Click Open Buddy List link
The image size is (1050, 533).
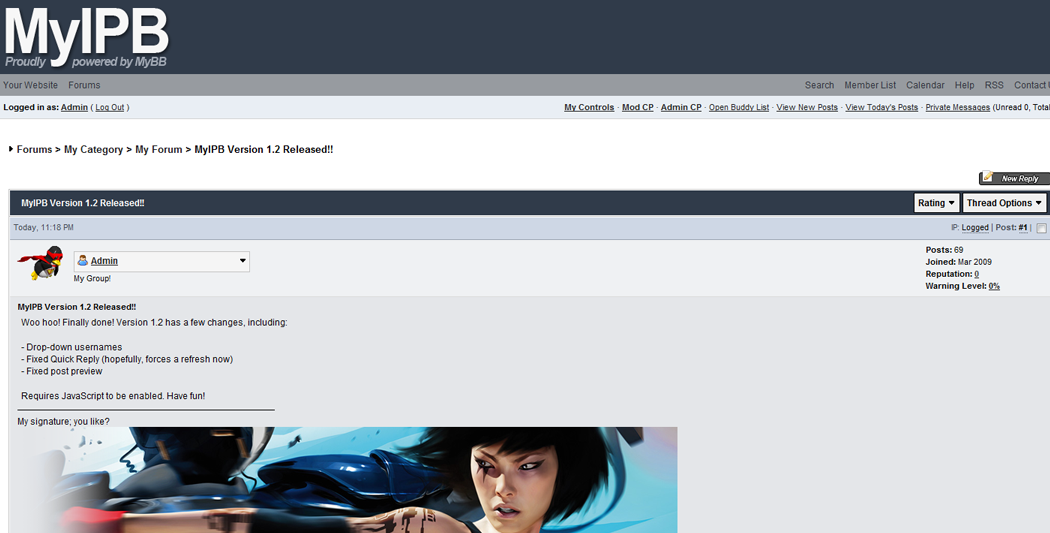click(x=739, y=107)
